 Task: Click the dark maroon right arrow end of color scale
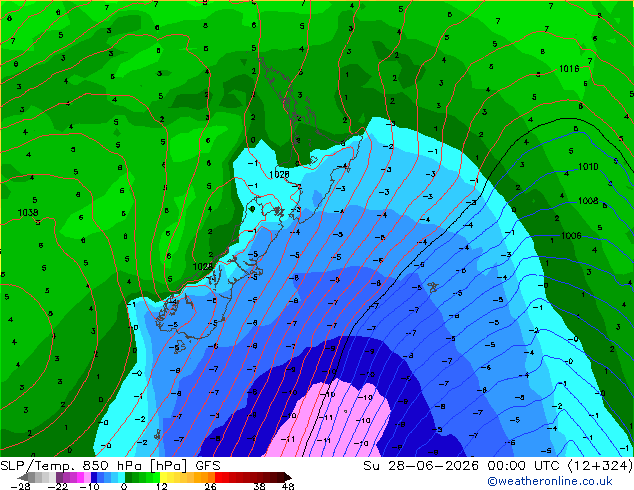[288, 478]
